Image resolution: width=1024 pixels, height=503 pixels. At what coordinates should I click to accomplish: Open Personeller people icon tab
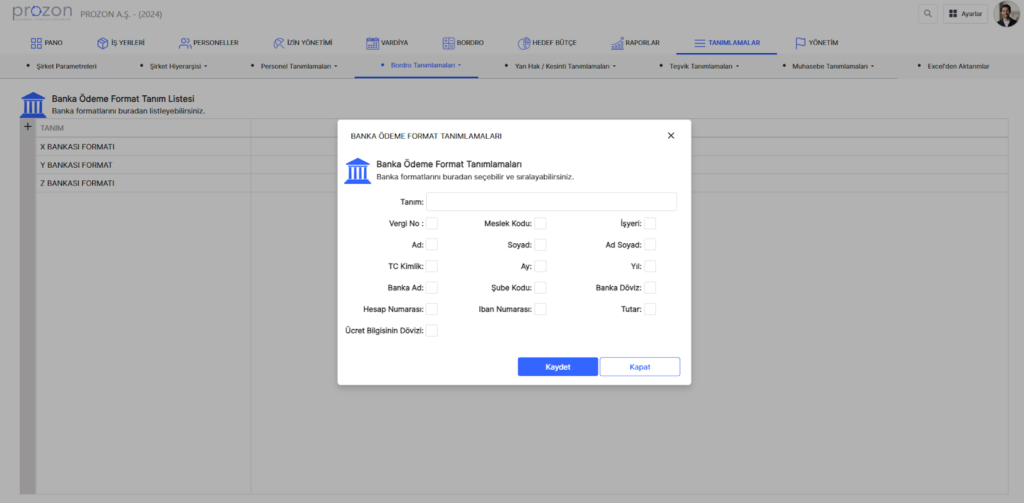click(185, 43)
